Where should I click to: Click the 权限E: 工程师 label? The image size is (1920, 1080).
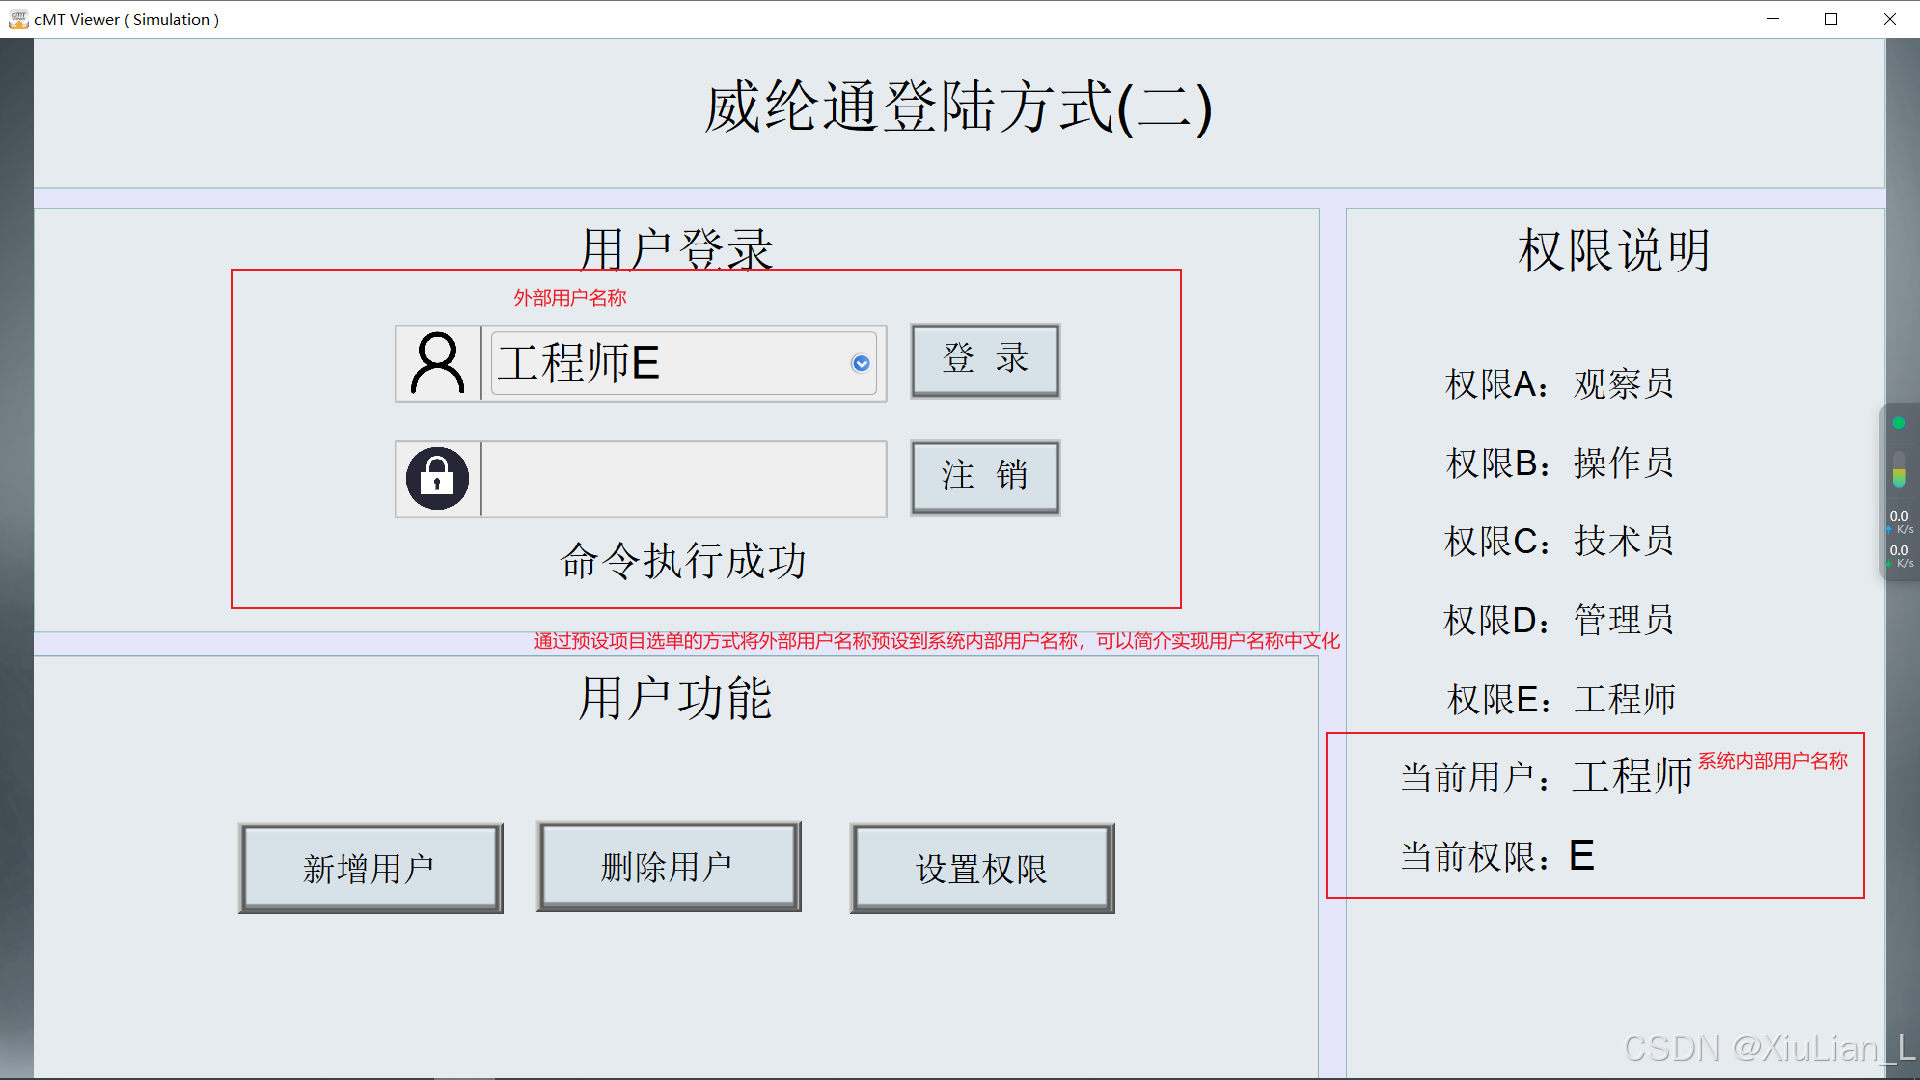pos(1560,699)
